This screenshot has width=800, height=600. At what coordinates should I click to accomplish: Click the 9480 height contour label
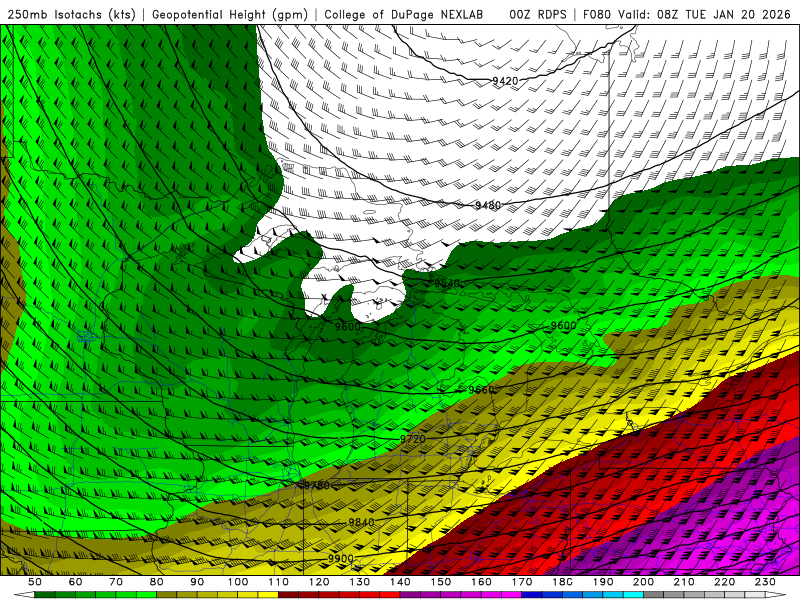tap(488, 205)
